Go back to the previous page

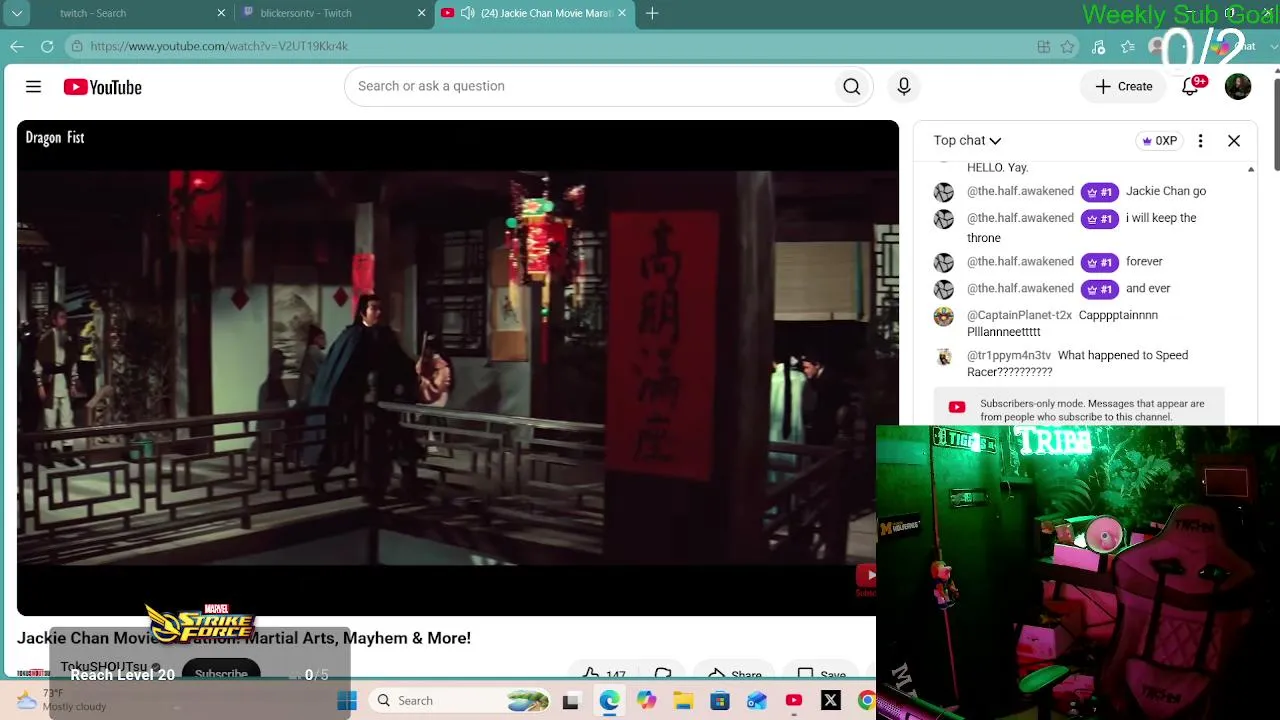click(17, 46)
